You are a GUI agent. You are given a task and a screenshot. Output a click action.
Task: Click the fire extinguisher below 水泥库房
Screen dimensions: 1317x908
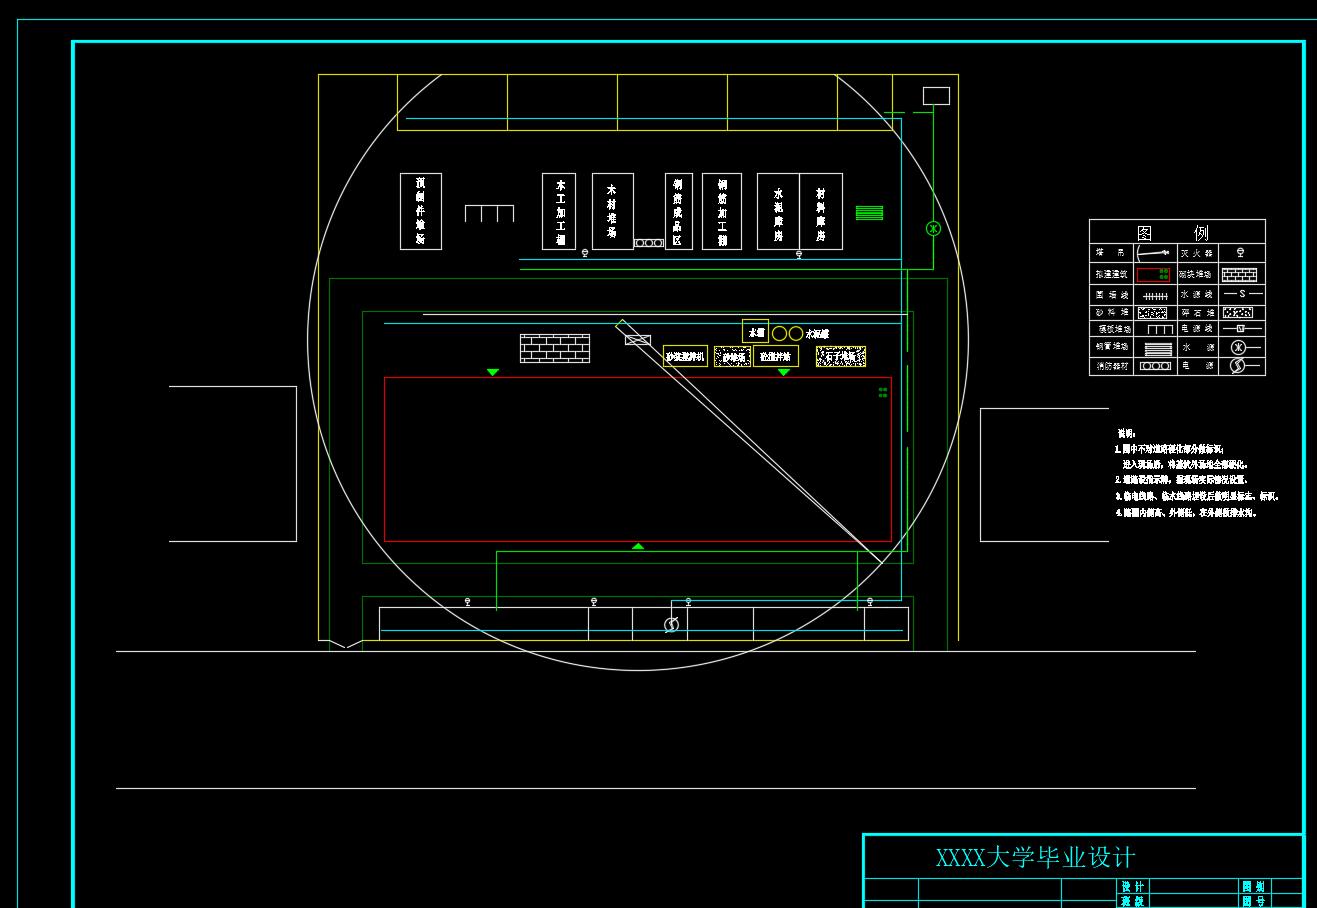(799, 254)
